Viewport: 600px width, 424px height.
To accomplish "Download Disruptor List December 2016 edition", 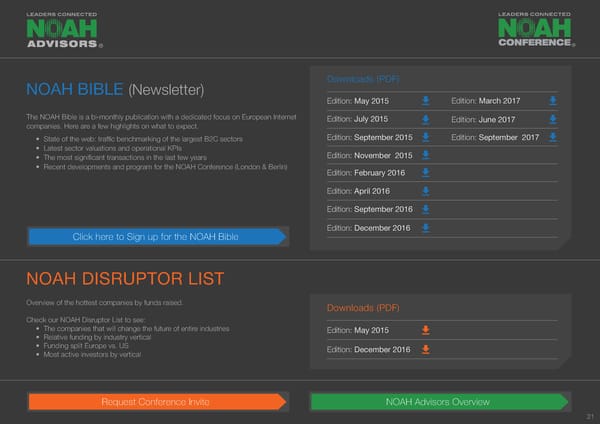I will (425, 349).
